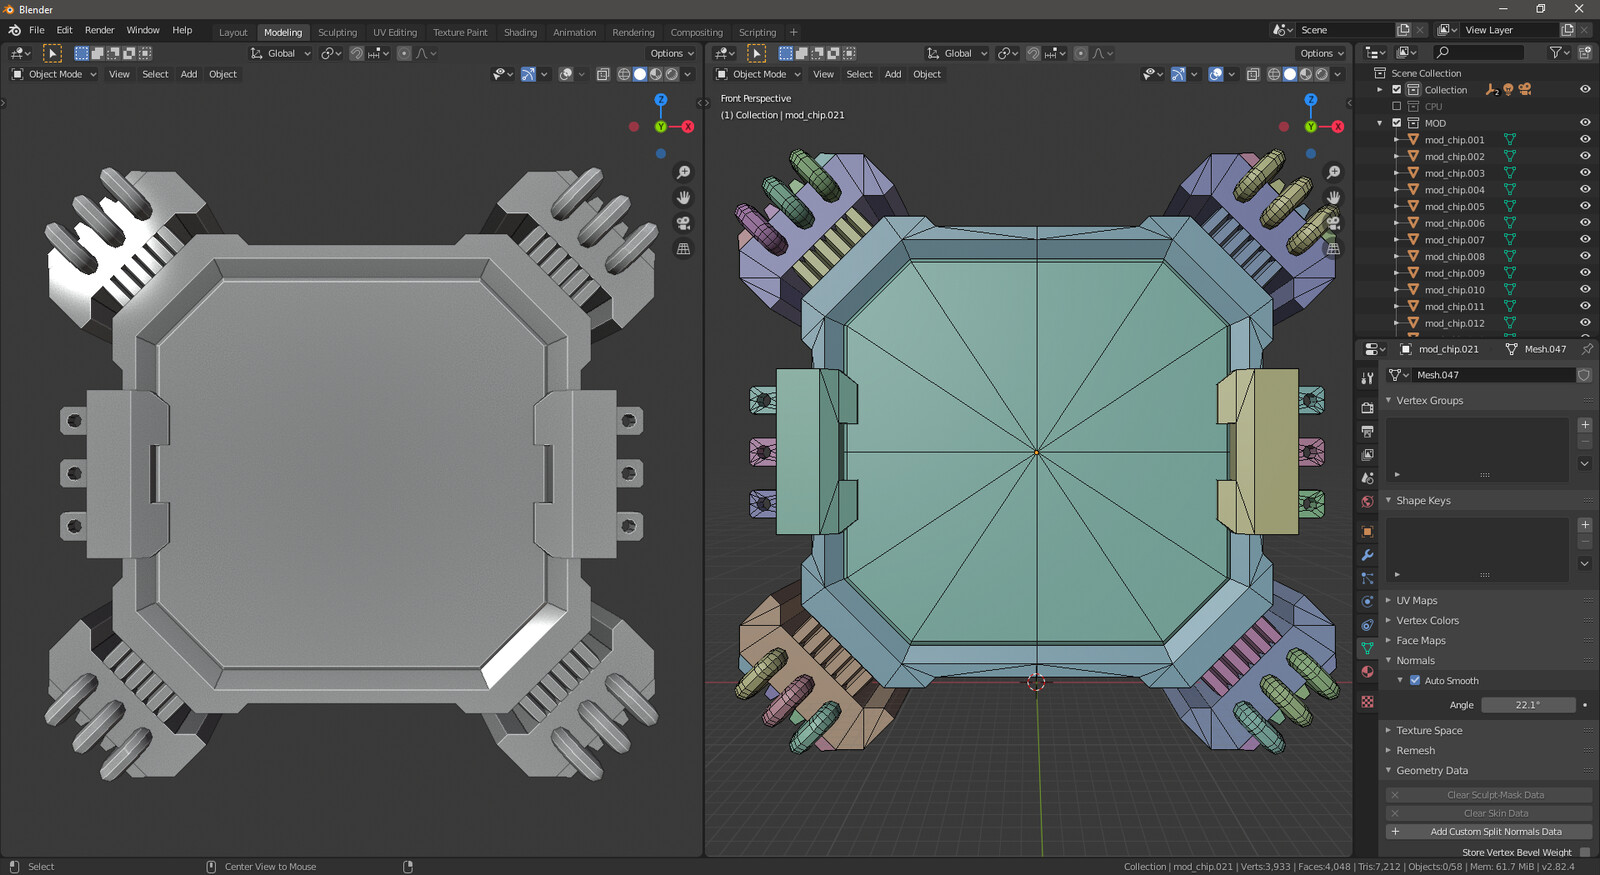Collapse the MOD collection in outliner
This screenshot has height=875, width=1600.
point(1380,123)
